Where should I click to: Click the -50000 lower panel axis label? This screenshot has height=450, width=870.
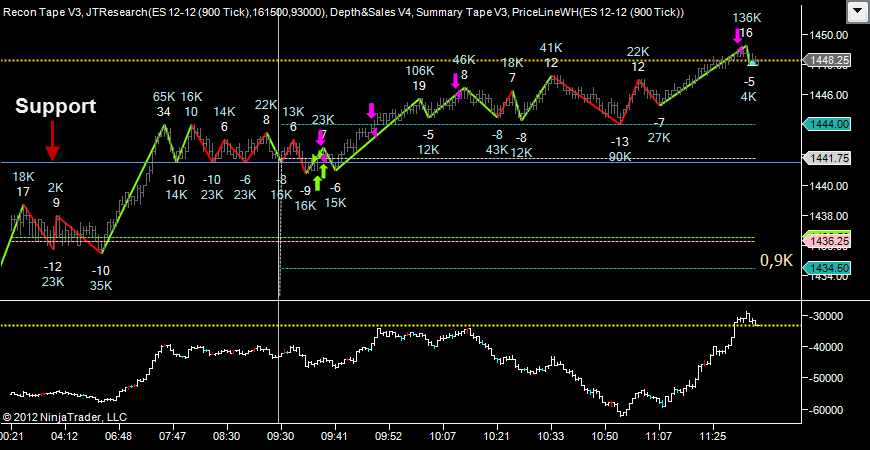pos(827,378)
